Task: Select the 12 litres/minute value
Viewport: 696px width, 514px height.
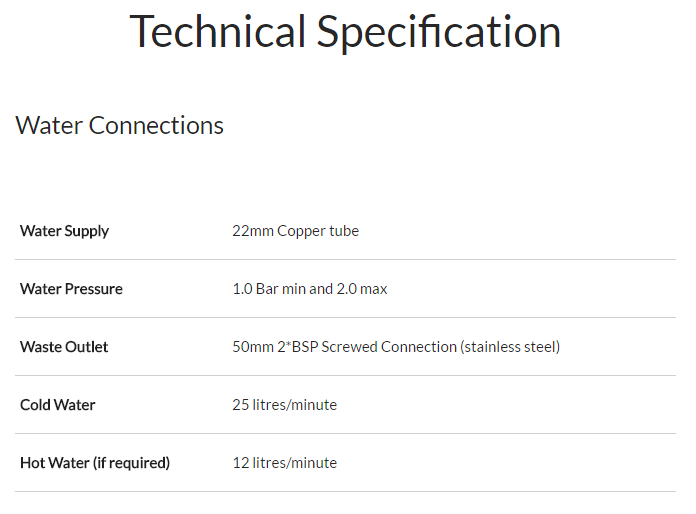Action: click(x=285, y=463)
